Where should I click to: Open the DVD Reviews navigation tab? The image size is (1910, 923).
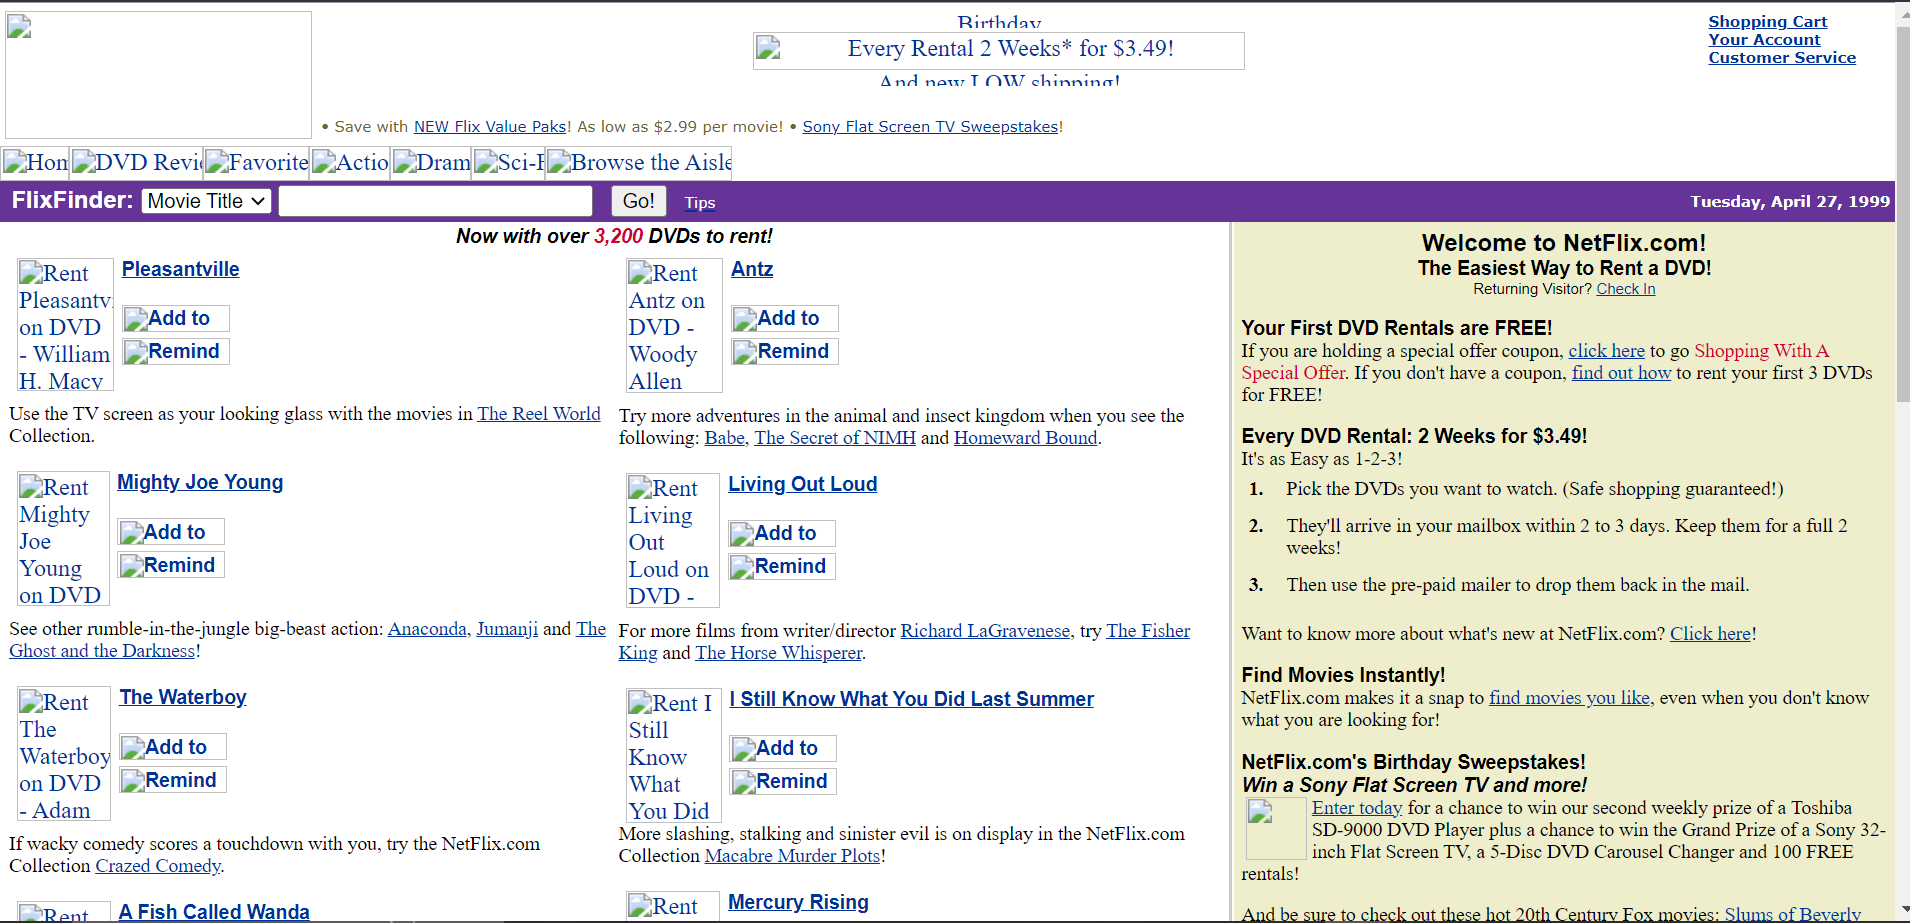[x=136, y=163]
